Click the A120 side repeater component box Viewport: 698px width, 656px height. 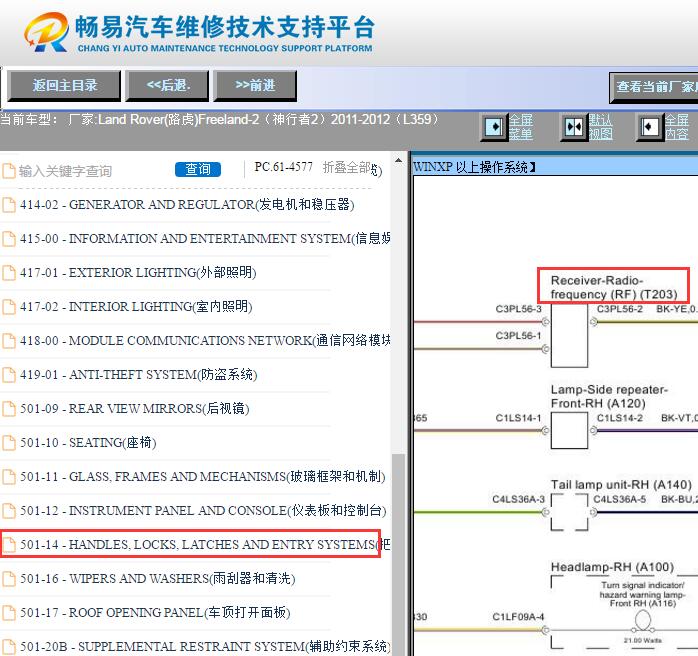coord(569,430)
